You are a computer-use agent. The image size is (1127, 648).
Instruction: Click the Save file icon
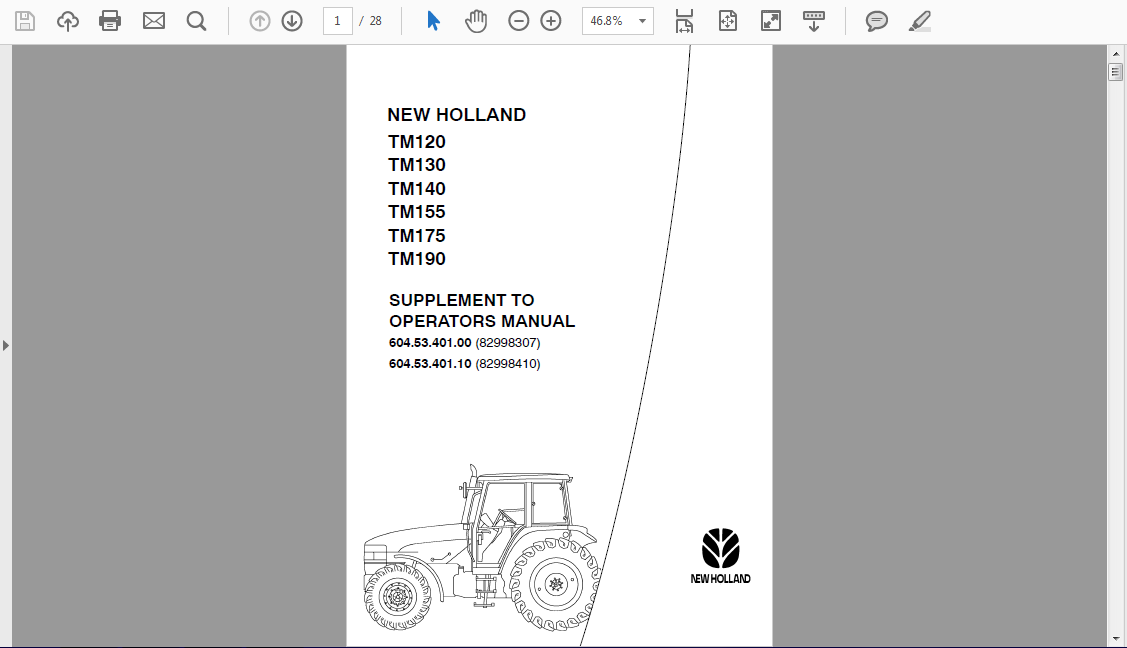(x=24, y=21)
